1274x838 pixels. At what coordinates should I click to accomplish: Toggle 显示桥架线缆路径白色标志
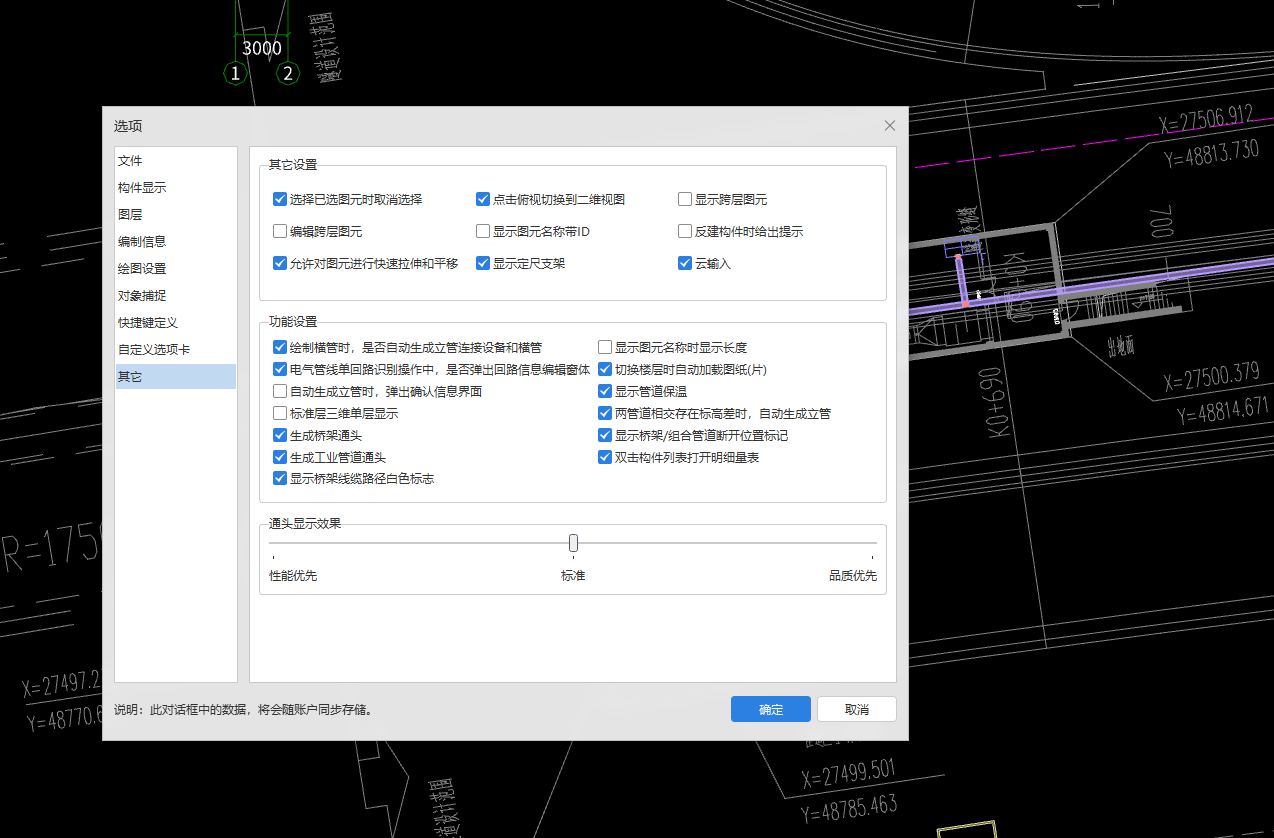[x=280, y=479]
